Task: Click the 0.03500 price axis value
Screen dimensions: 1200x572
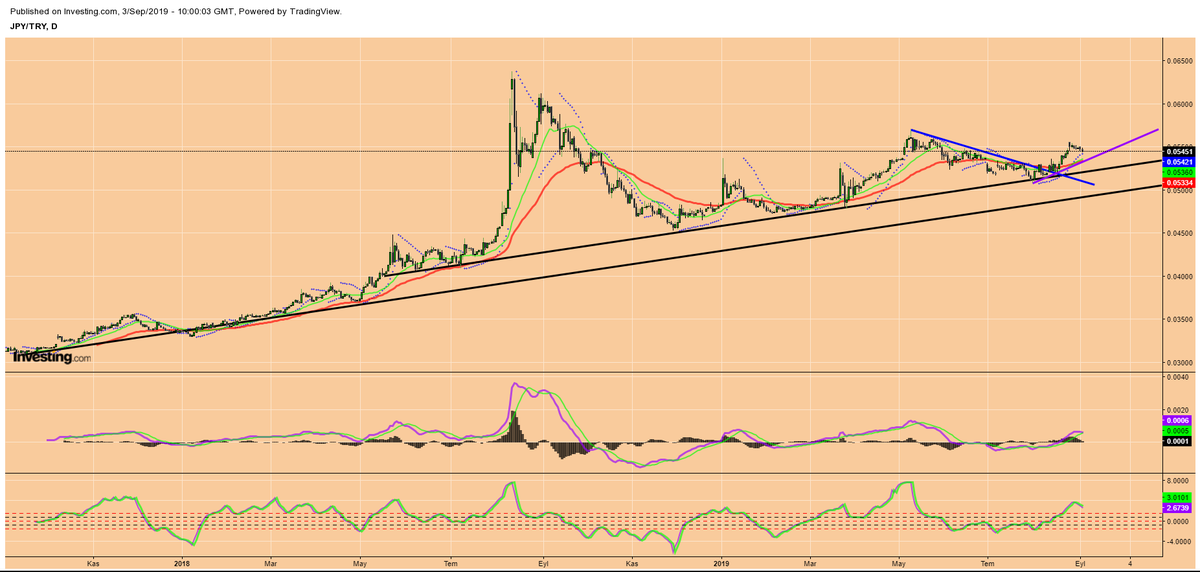Action: tap(1180, 319)
